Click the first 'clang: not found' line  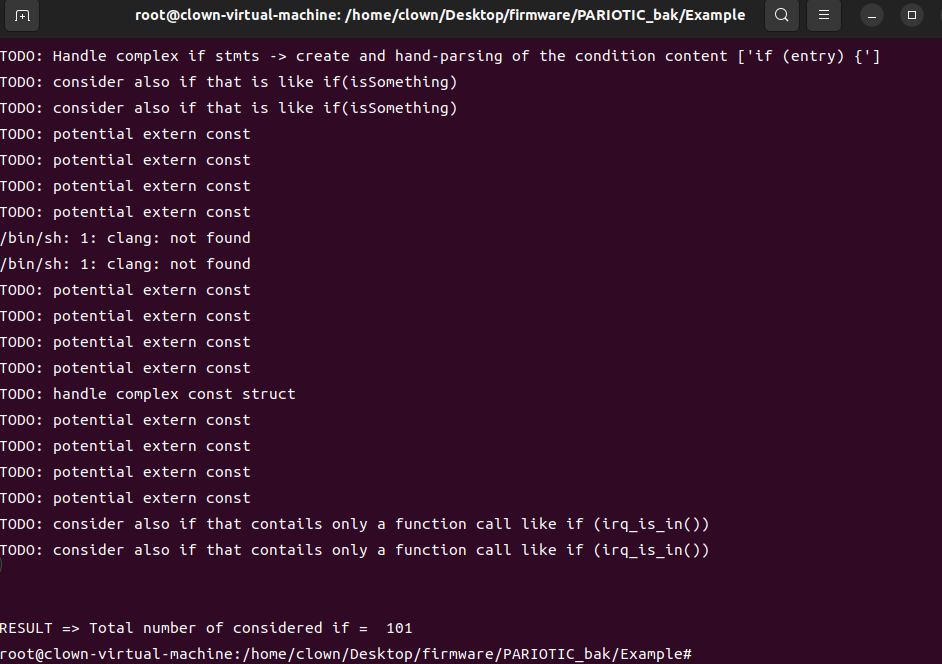click(125, 238)
